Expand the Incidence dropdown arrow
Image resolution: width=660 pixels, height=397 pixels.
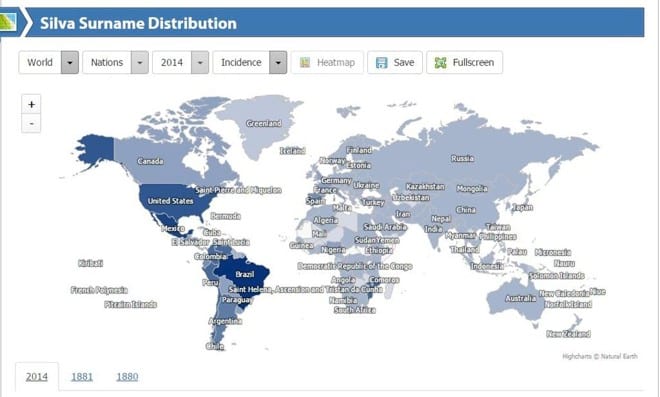coord(278,62)
